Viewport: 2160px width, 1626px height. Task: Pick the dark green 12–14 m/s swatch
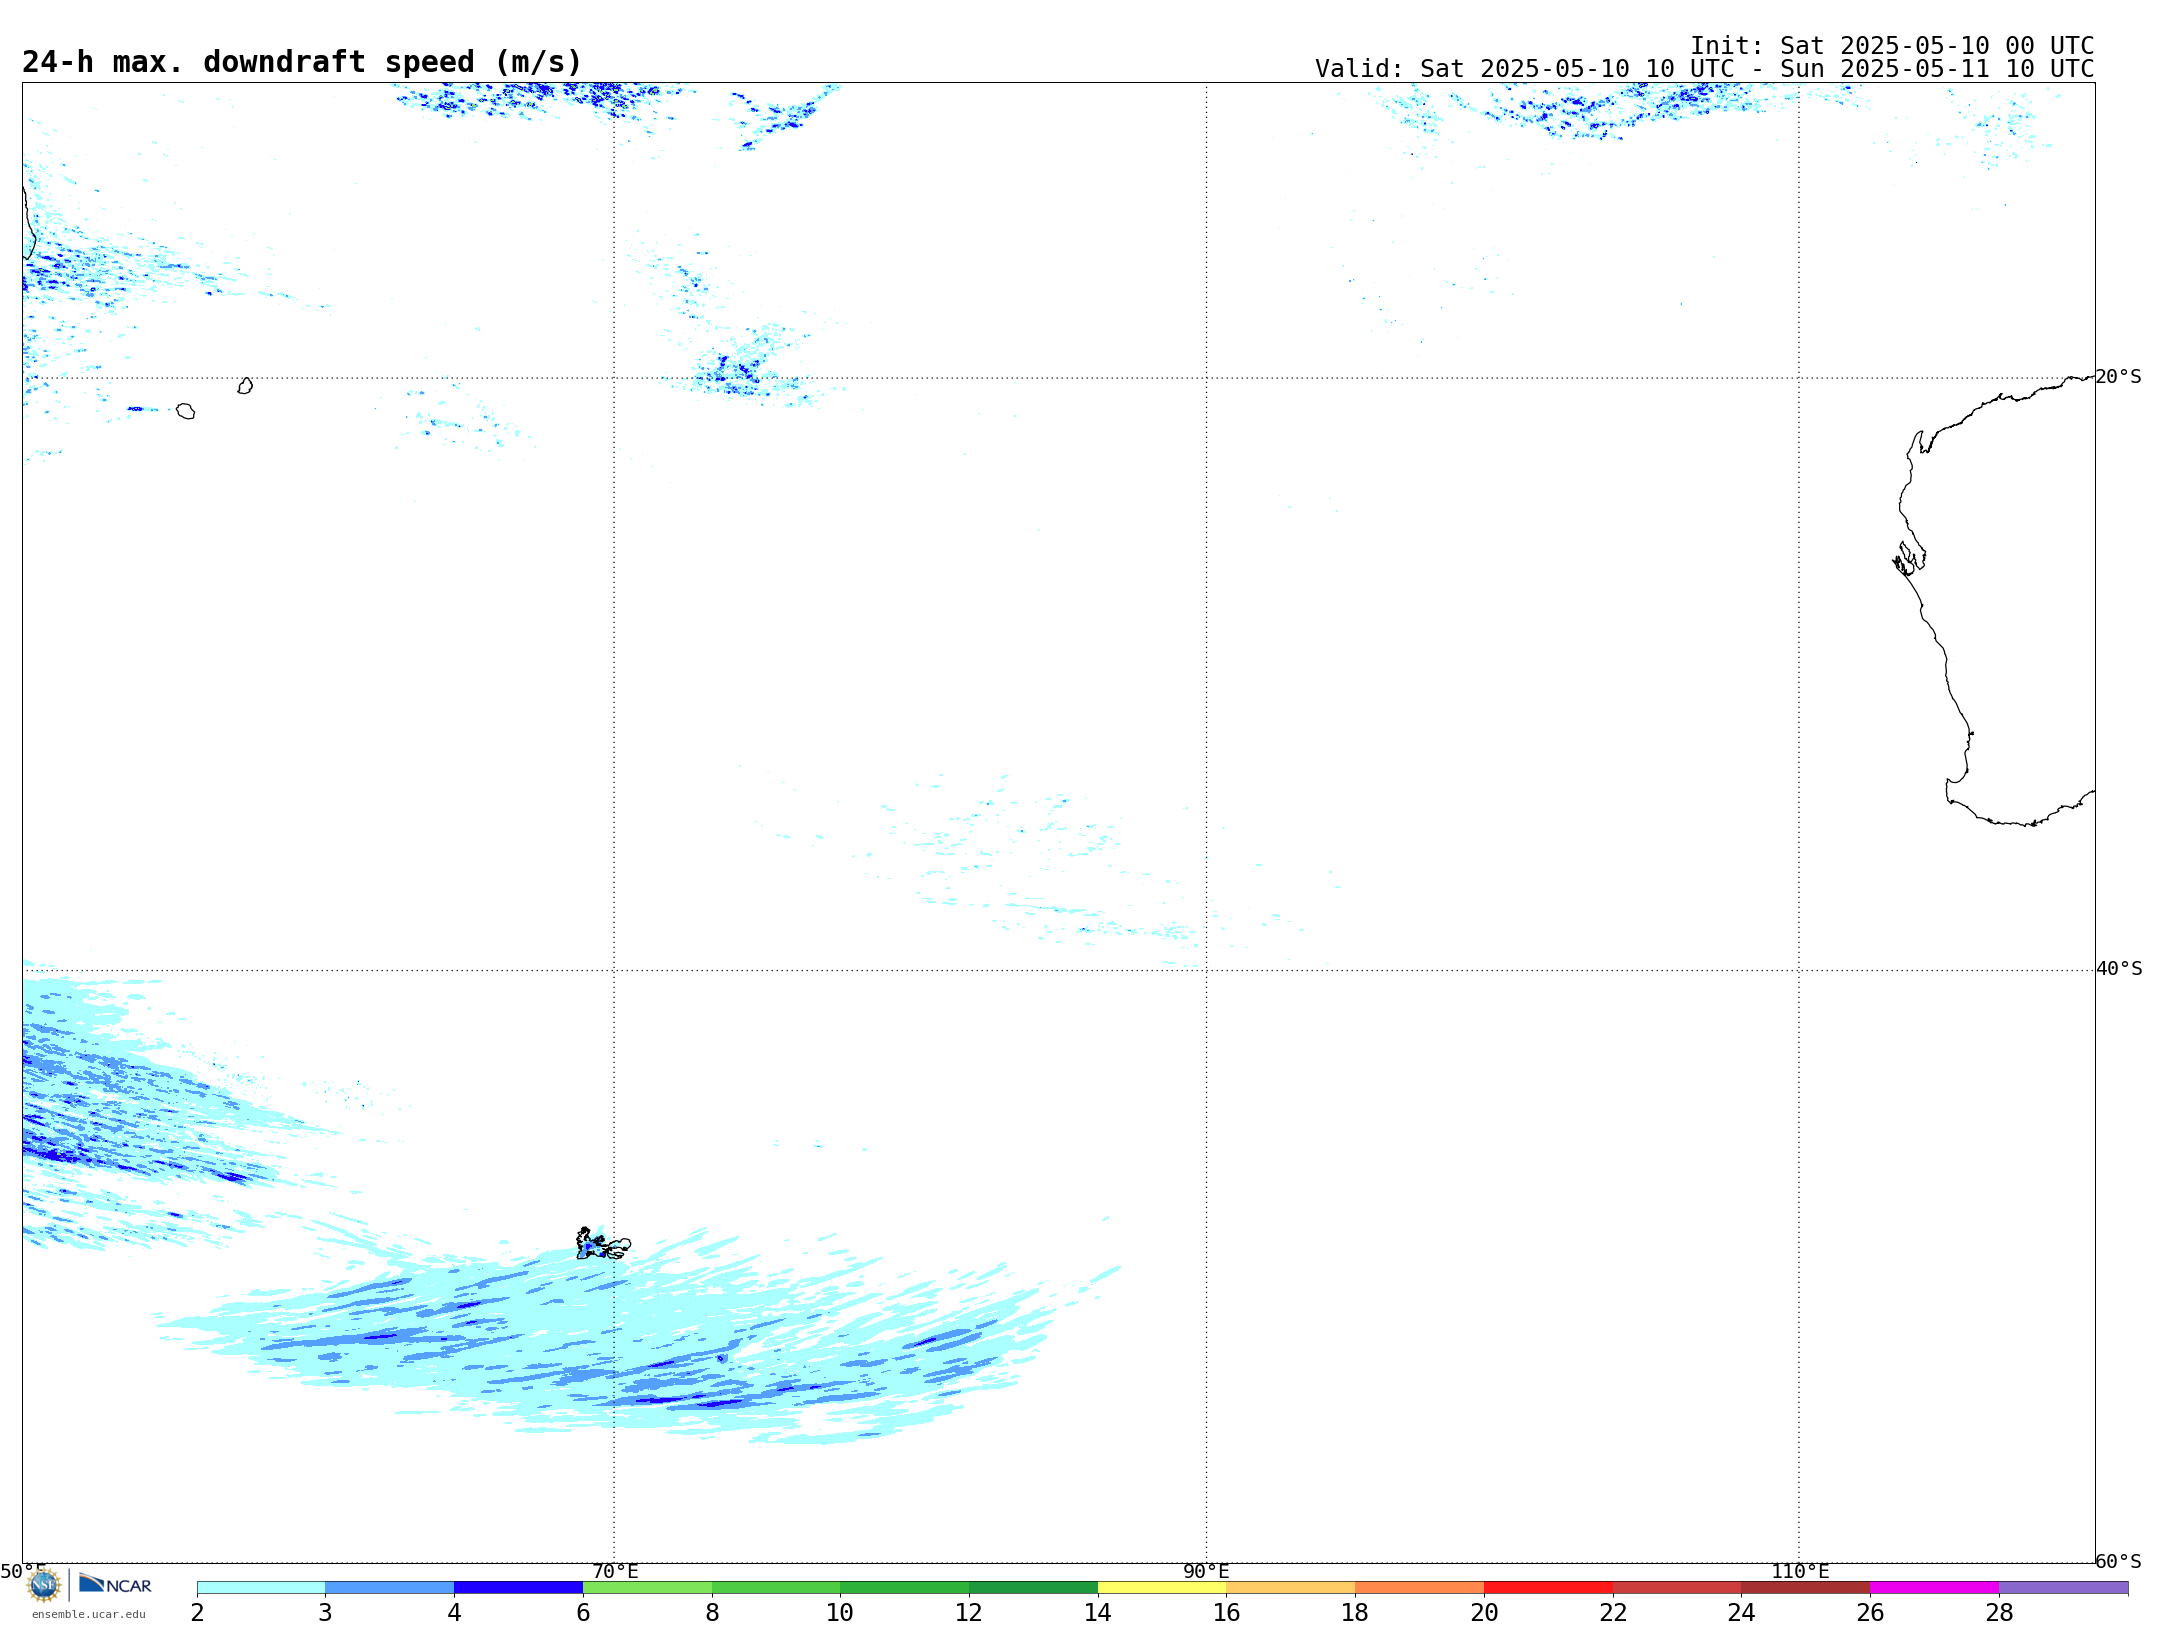point(1033,1588)
